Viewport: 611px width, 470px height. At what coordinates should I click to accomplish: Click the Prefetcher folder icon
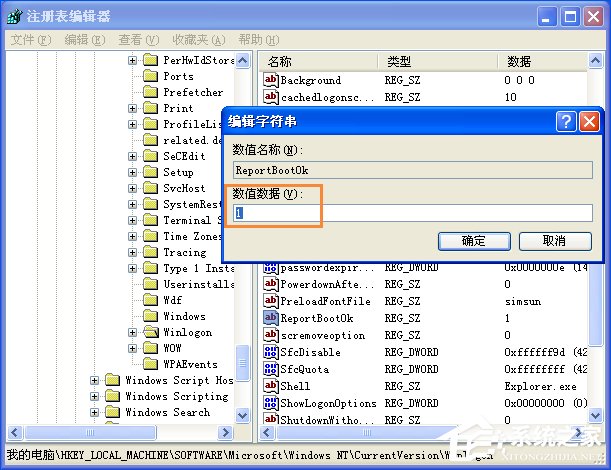[x=150, y=92]
